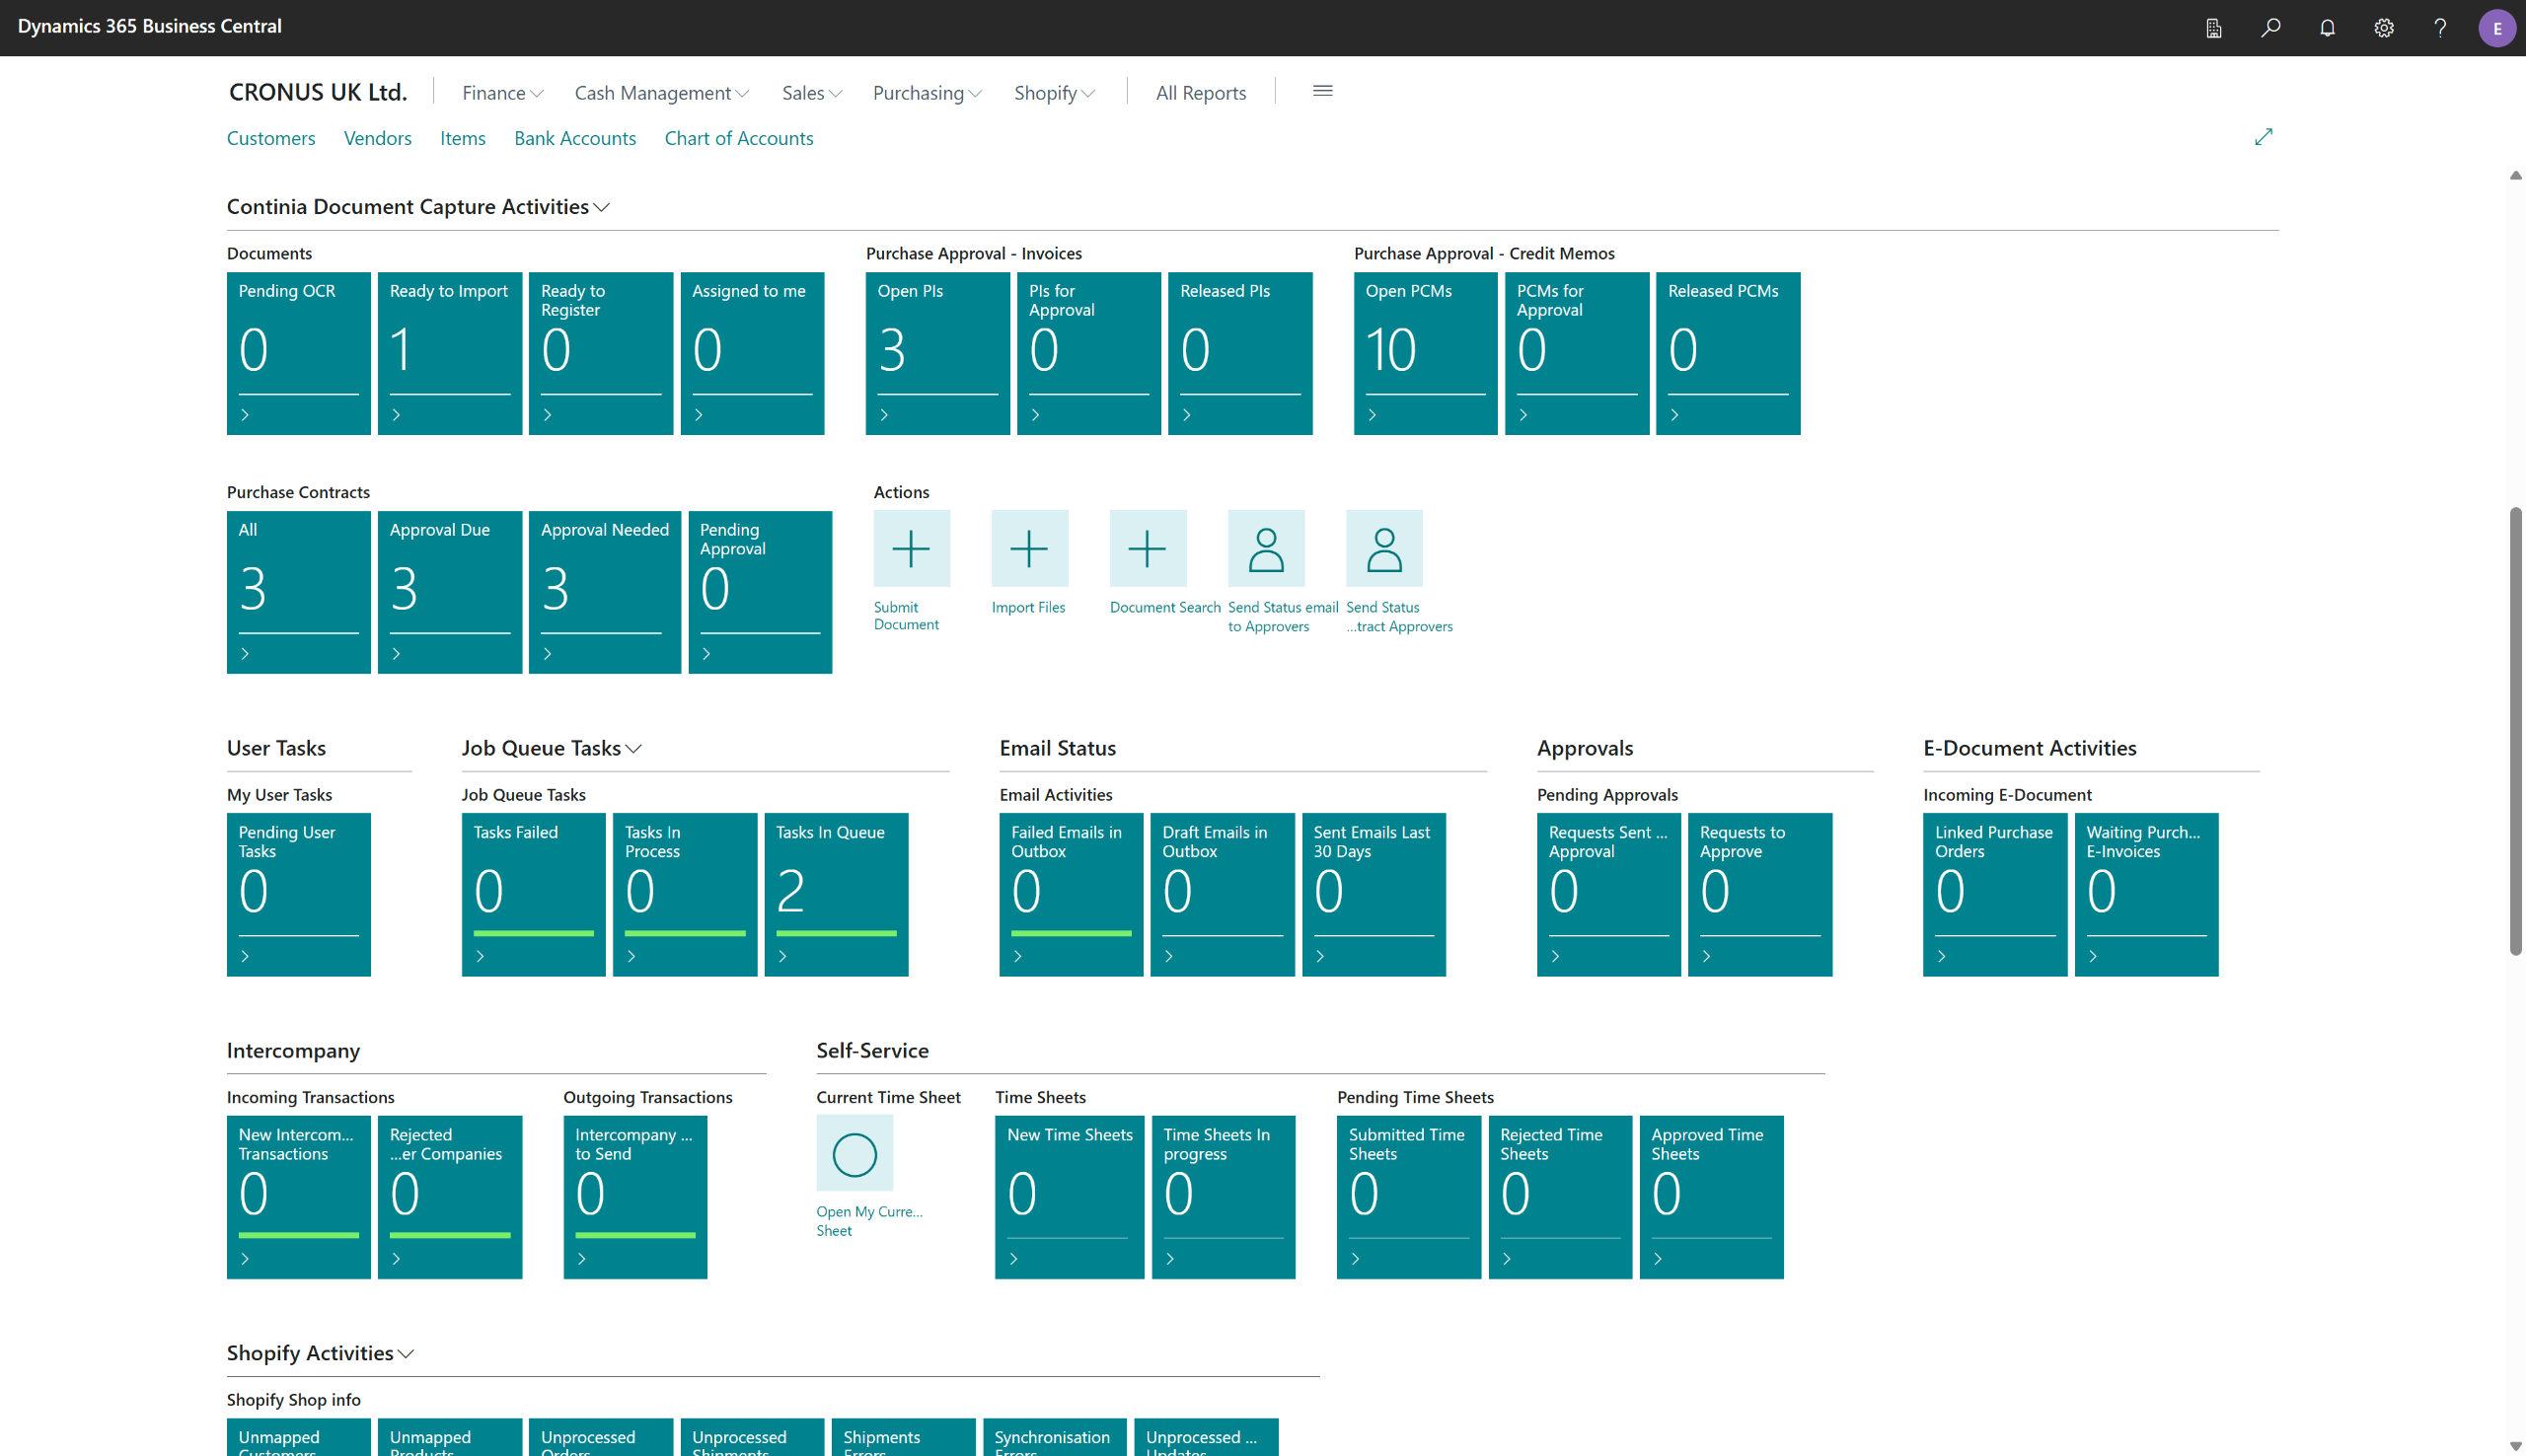Click the help question mark icon
The image size is (2526, 1456).
[2440, 27]
